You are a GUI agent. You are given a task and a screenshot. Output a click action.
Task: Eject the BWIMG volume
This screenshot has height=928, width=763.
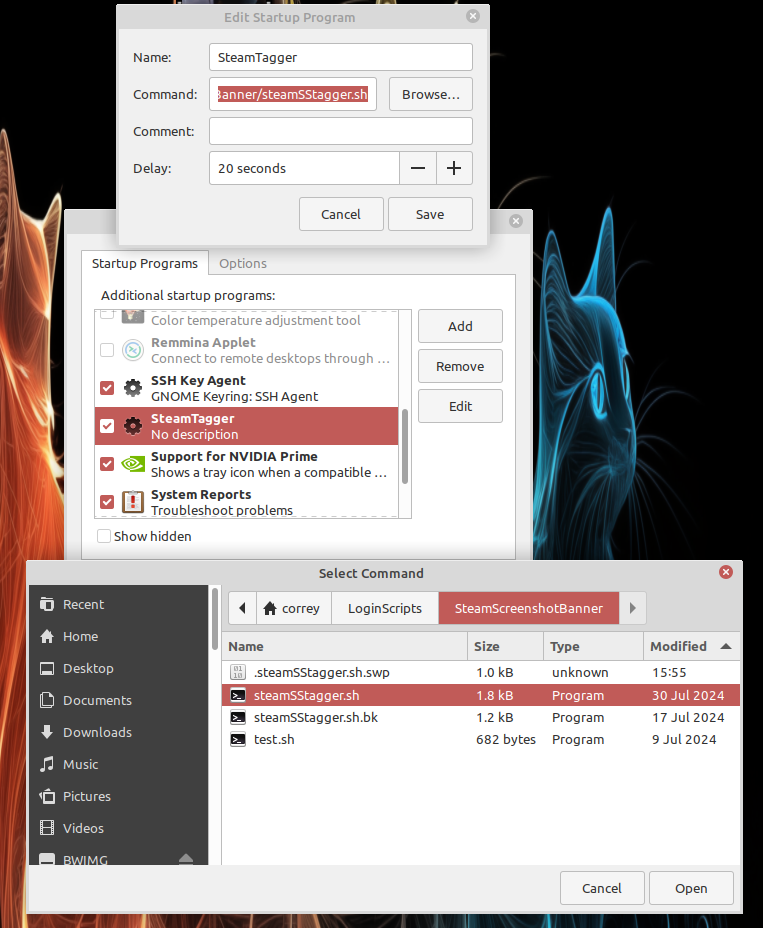point(186,859)
